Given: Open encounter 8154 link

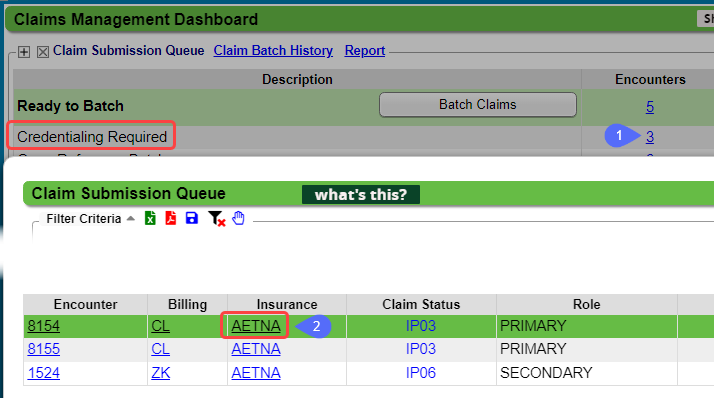Looking at the screenshot, I should pos(44,326).
